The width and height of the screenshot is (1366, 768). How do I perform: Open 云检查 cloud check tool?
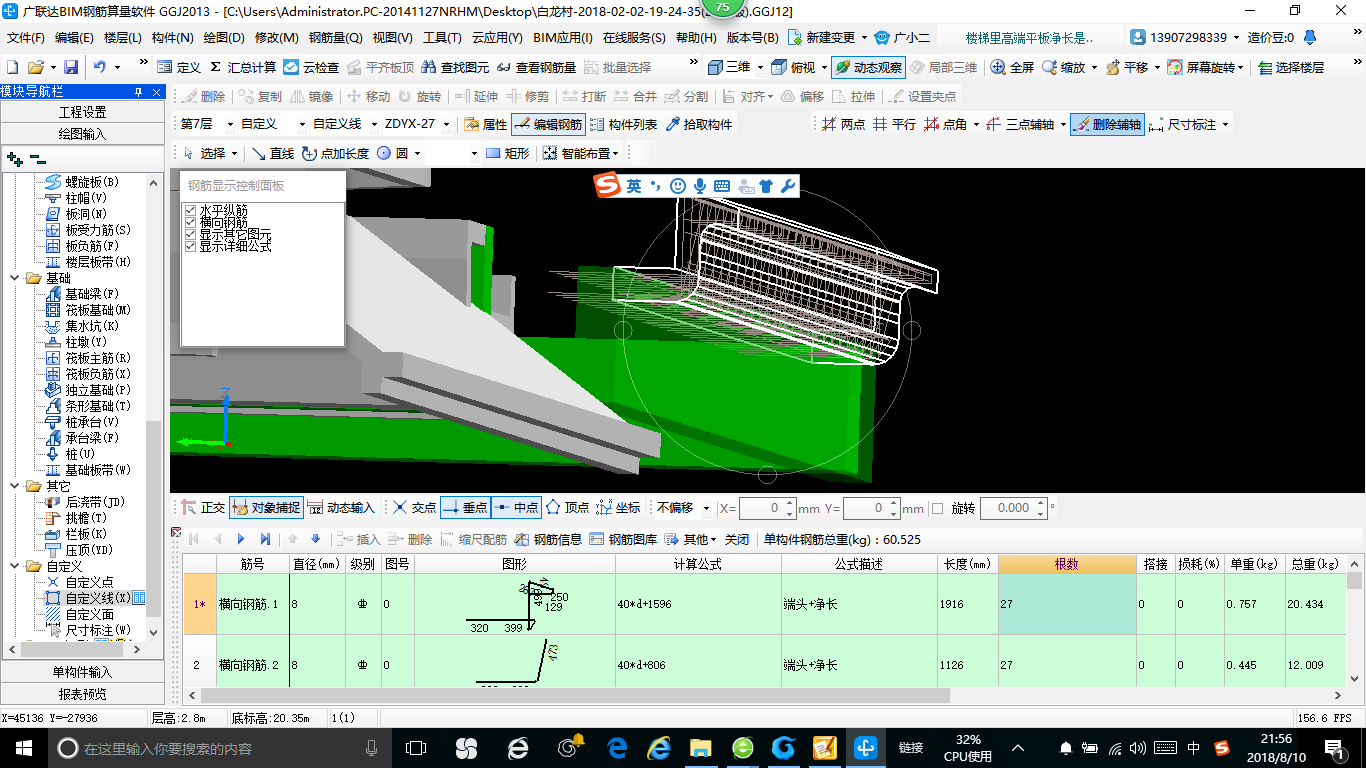311,67
